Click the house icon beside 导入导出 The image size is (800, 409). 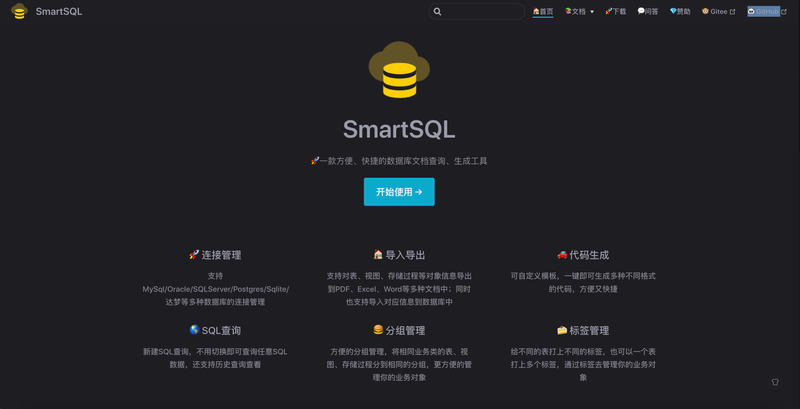378,254
